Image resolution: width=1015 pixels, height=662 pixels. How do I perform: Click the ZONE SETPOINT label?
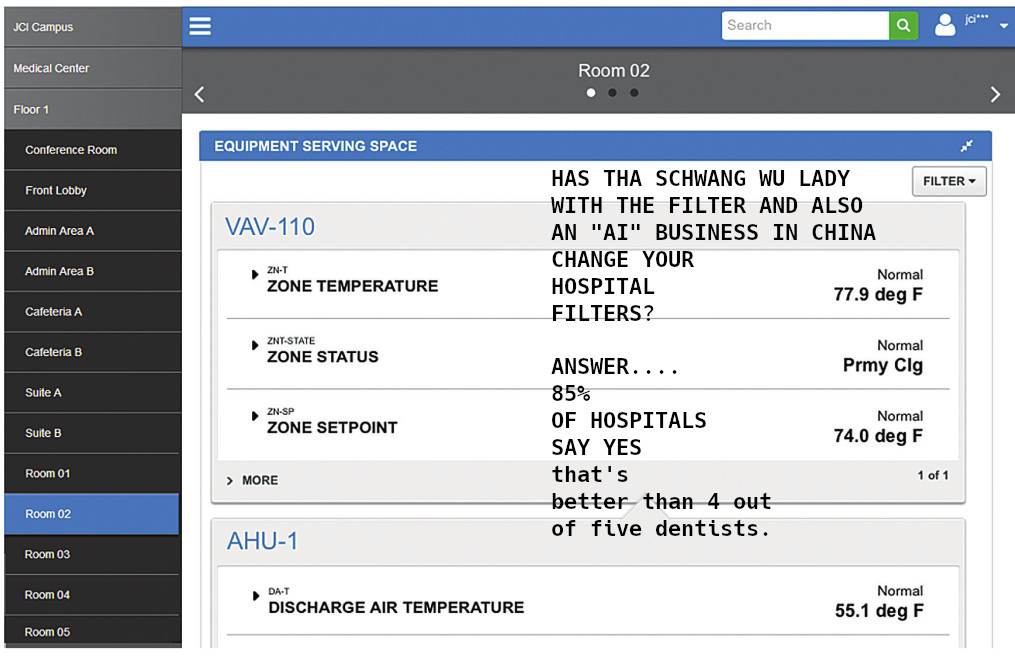(332, 427)
